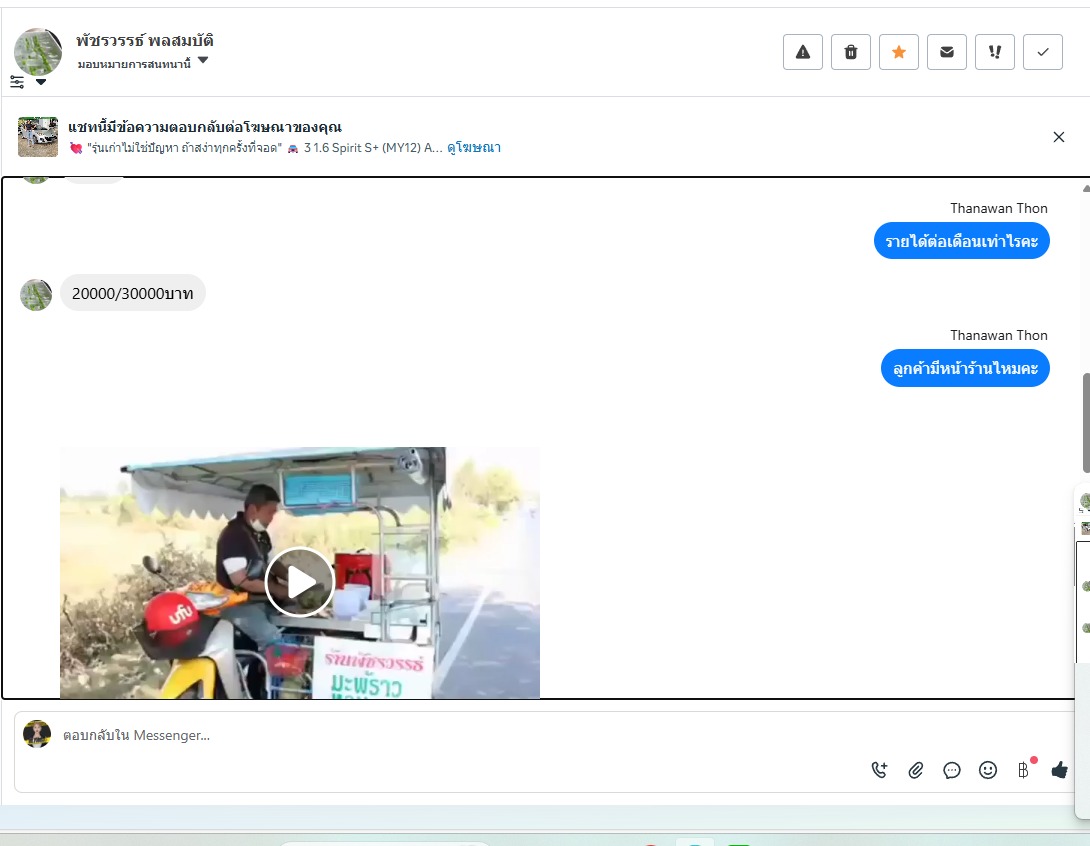Select message รายได้ต่อเดือนเท่าไรคะ
The height and width of the screenshot is (846, 1090).
click(x=961, y=241)
